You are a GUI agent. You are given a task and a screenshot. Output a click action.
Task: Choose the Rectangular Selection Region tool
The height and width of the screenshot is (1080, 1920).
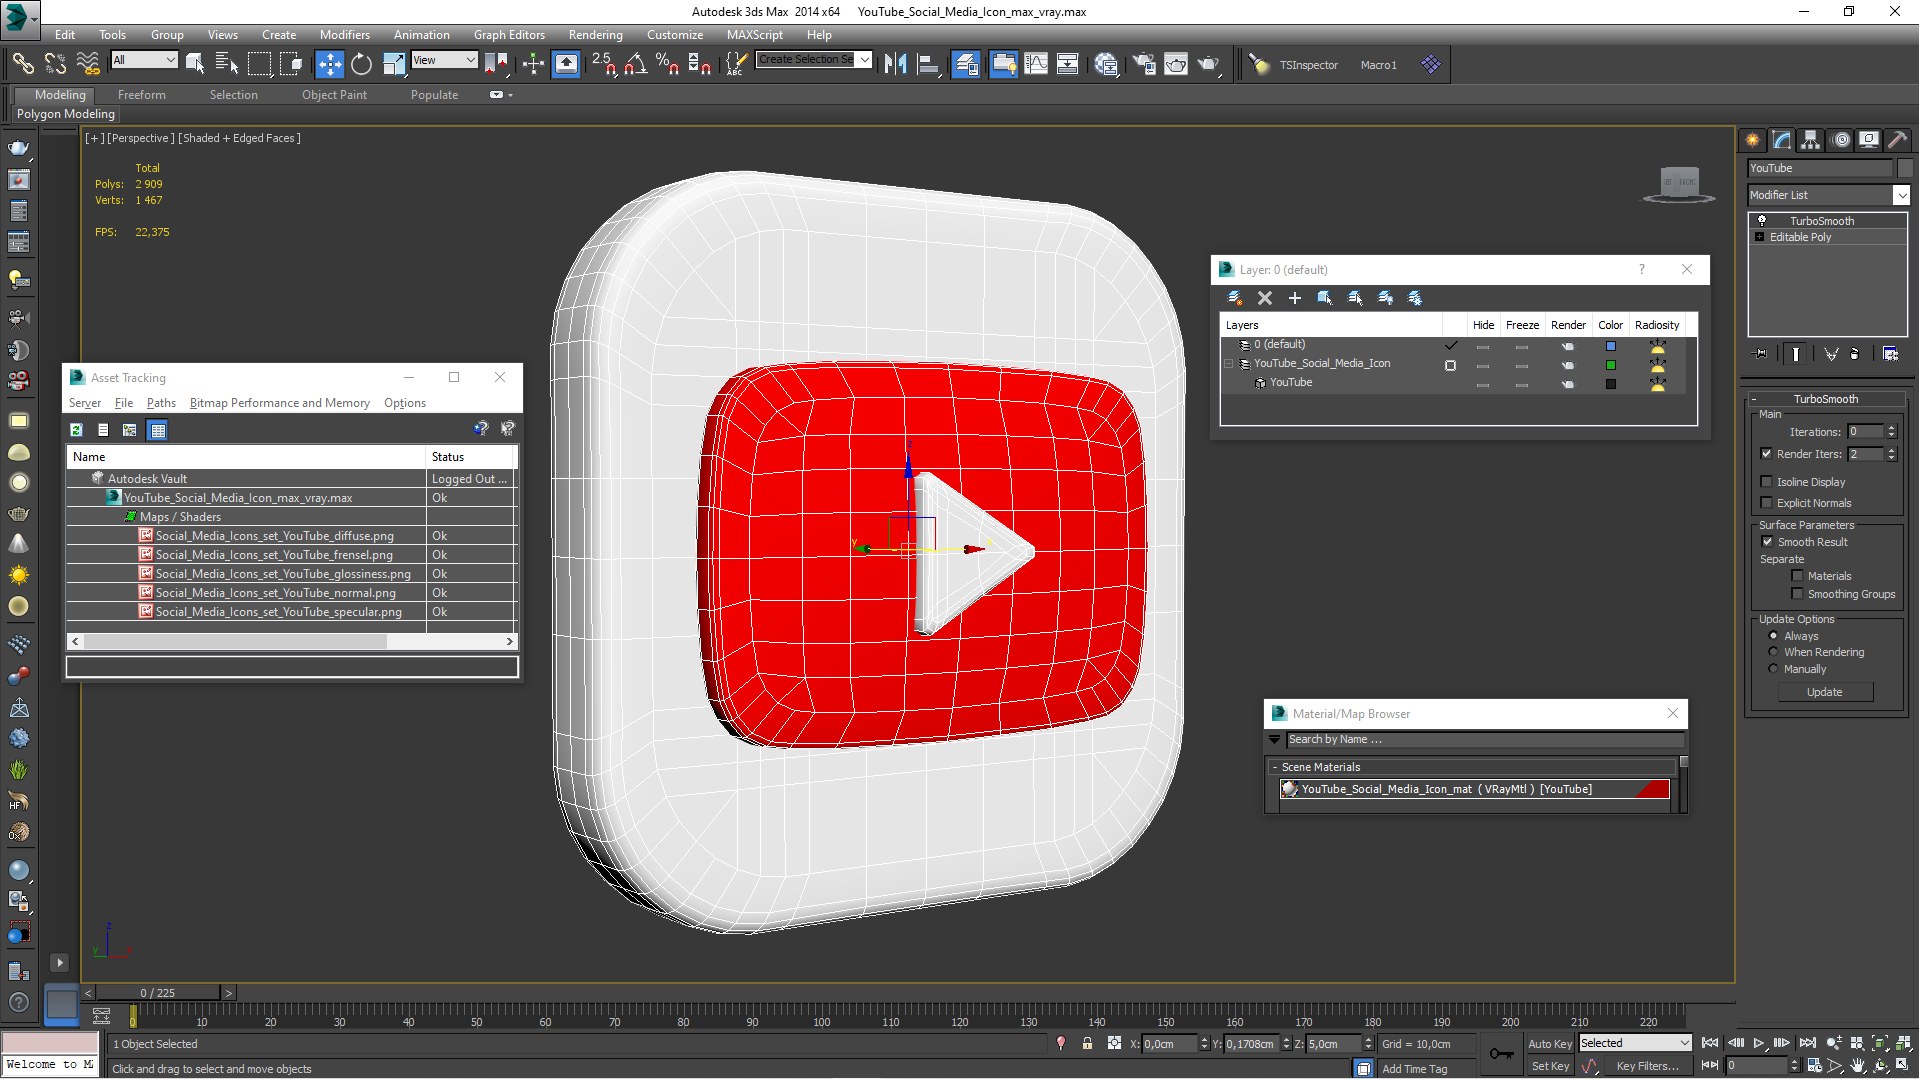click(x=259, y=64)
